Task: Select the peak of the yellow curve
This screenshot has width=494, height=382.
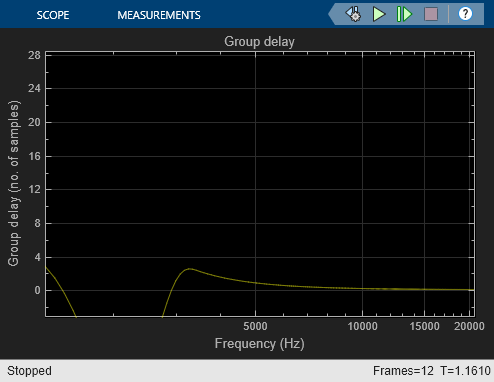Action: [x=190, y=269]
